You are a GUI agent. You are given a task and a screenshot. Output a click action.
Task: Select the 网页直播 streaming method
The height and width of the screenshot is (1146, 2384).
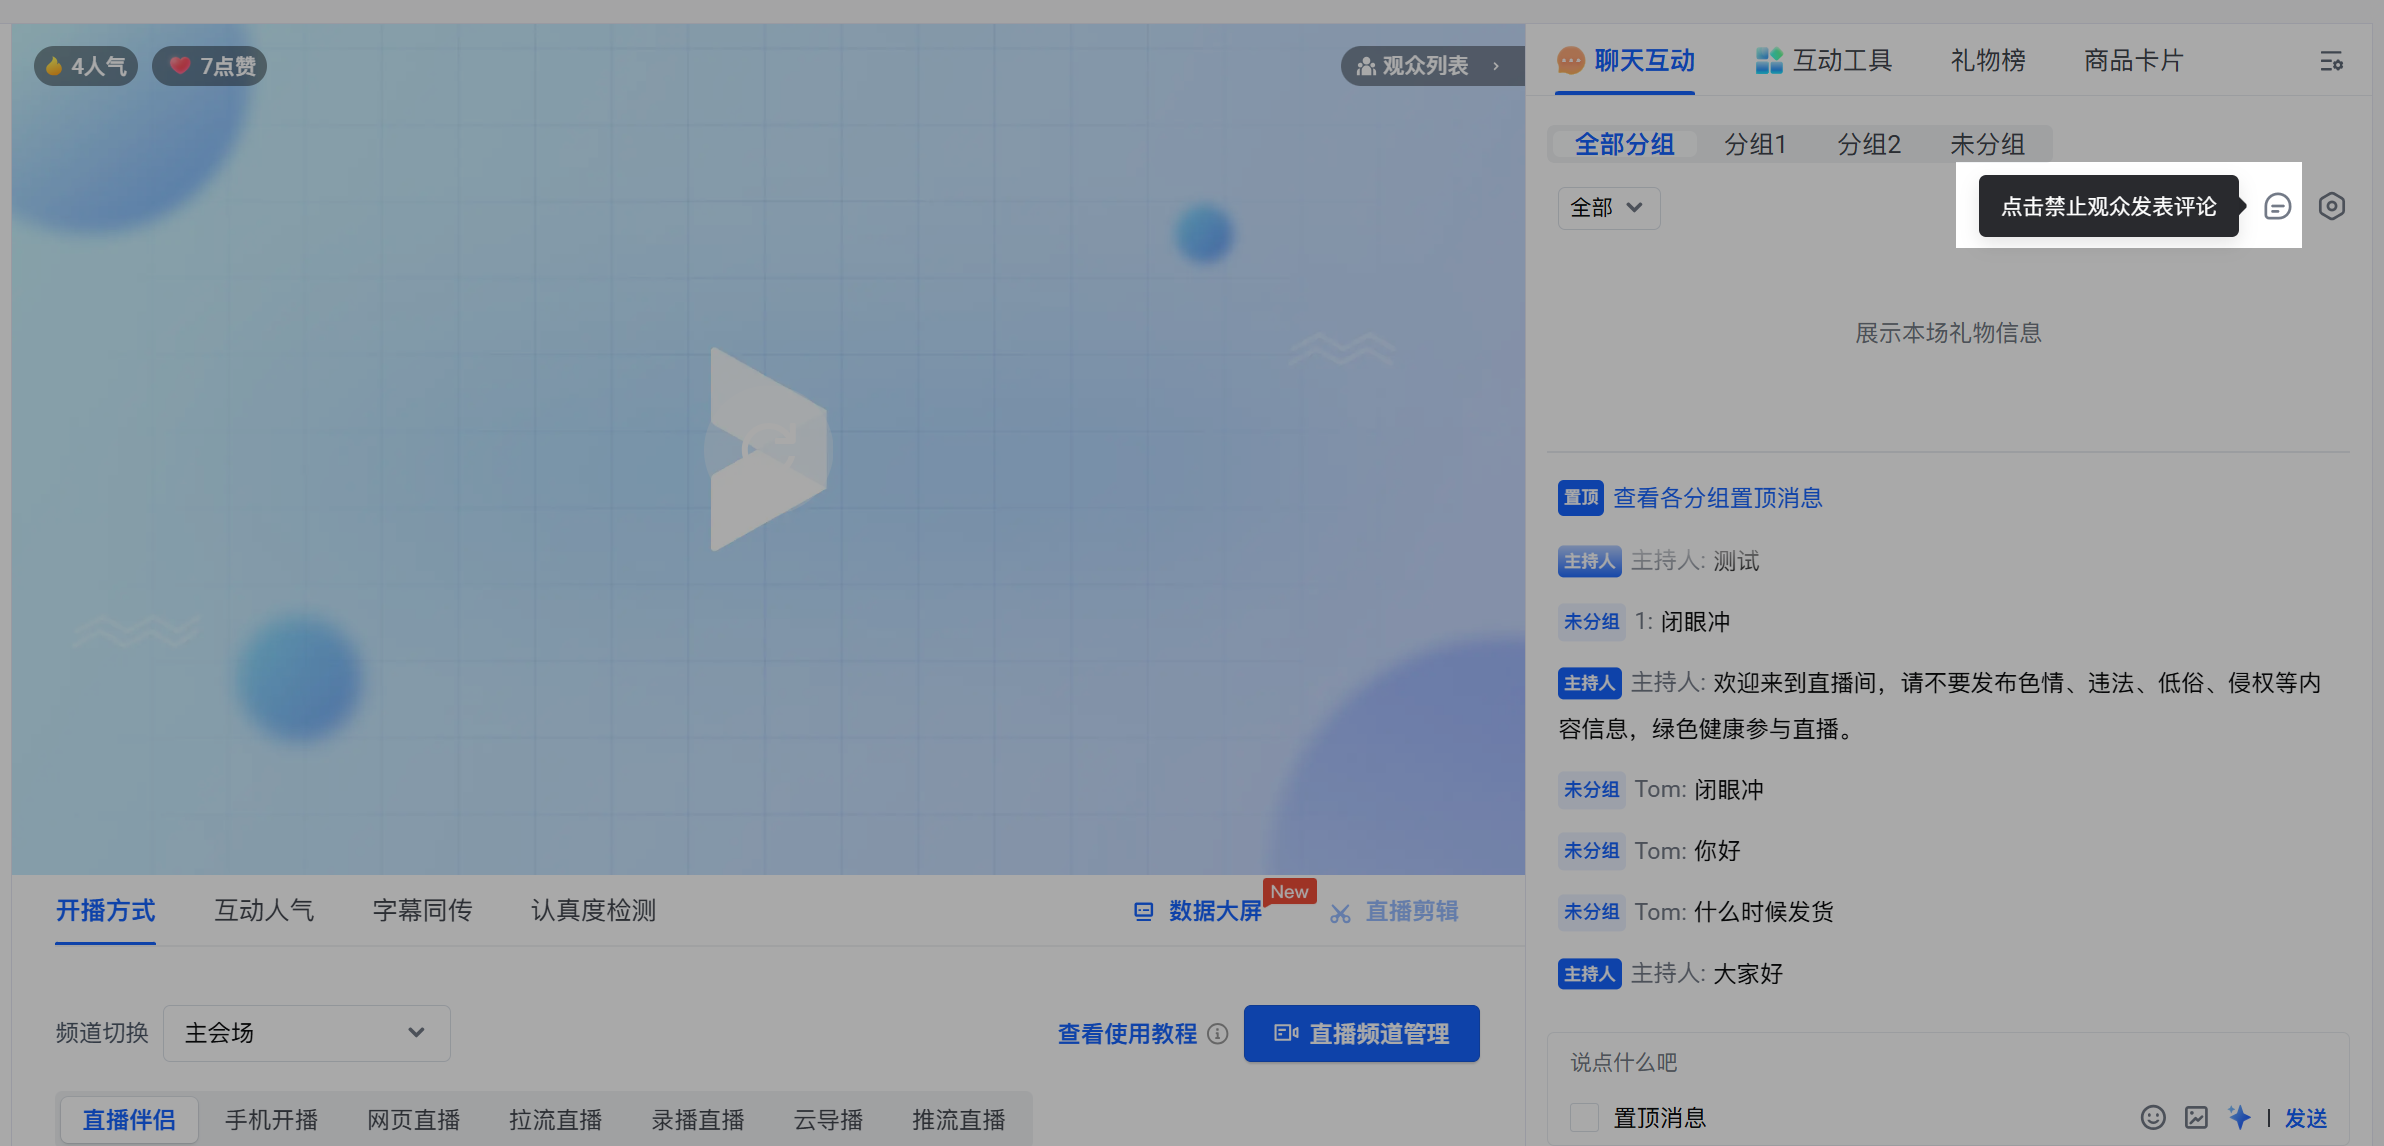tap(413, 1119)
